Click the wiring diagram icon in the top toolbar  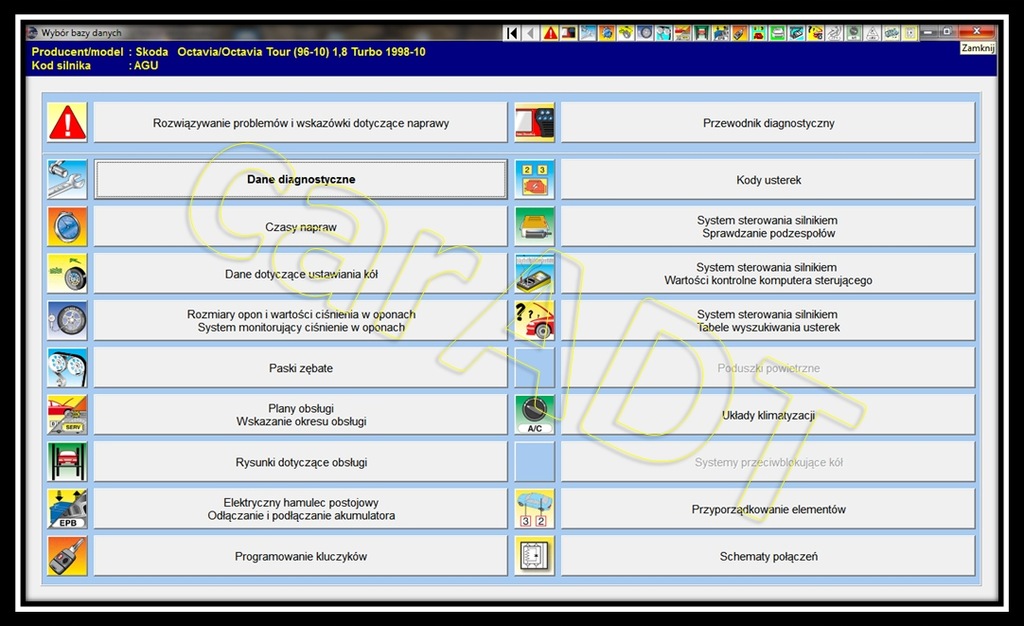(x=910, y=33)
